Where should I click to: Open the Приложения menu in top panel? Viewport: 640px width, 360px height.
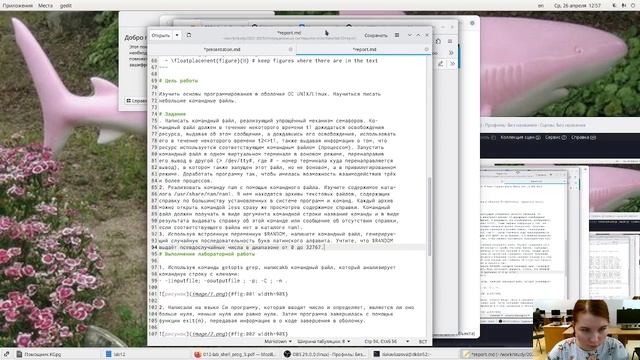click(x=18, y=6)
